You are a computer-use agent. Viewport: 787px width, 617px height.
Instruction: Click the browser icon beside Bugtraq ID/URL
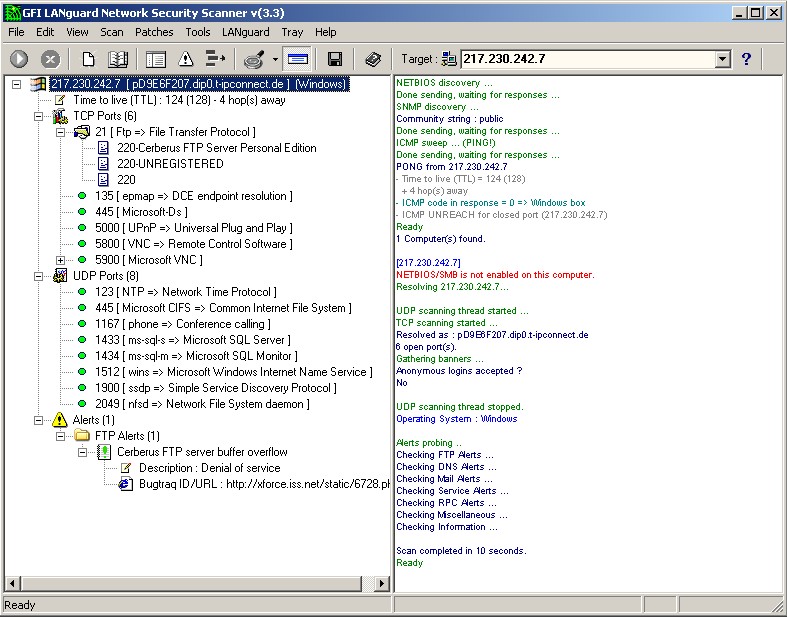[125, 484]
